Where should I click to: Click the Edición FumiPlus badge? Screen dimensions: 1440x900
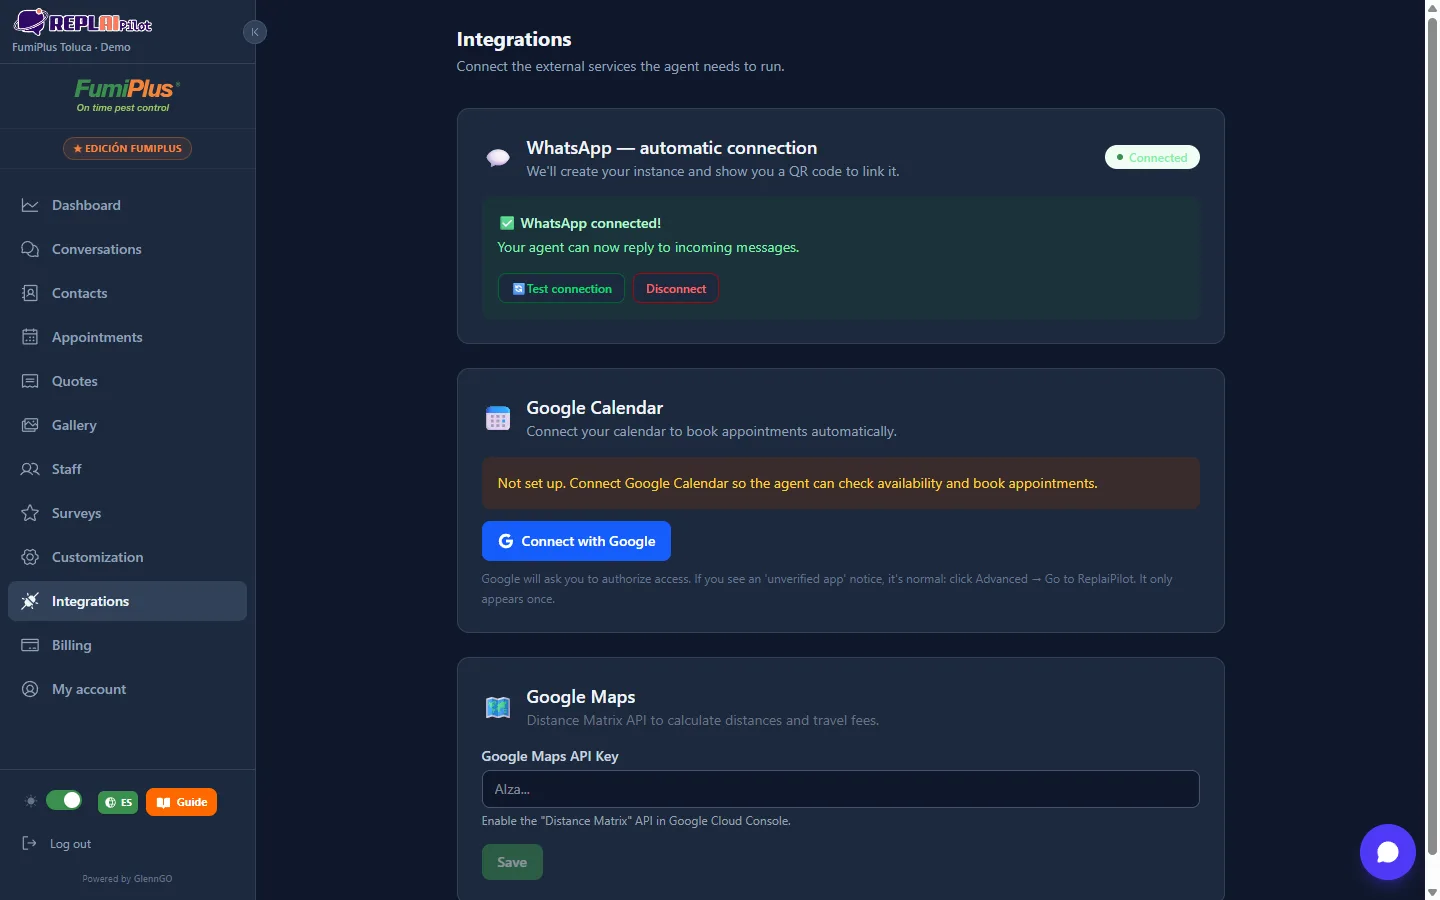127,148
